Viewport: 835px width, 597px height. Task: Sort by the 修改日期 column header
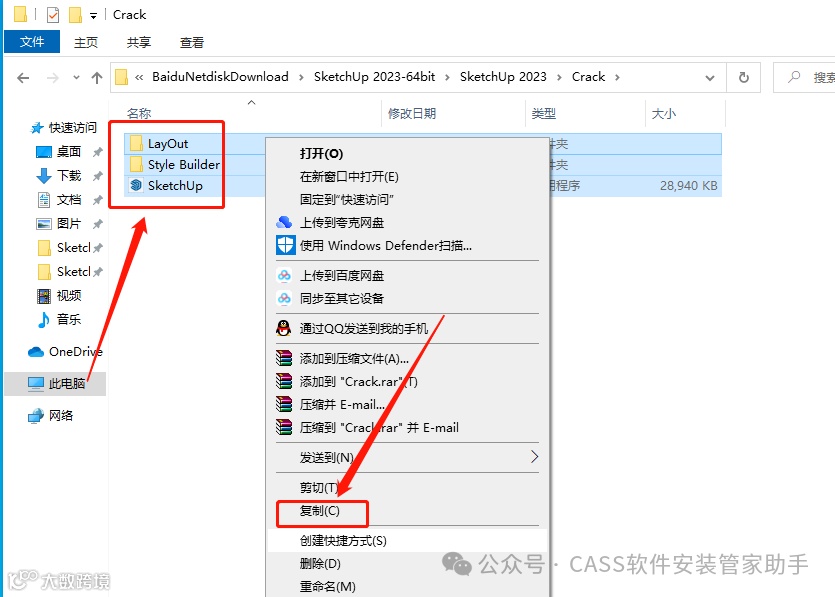(412, 113)
